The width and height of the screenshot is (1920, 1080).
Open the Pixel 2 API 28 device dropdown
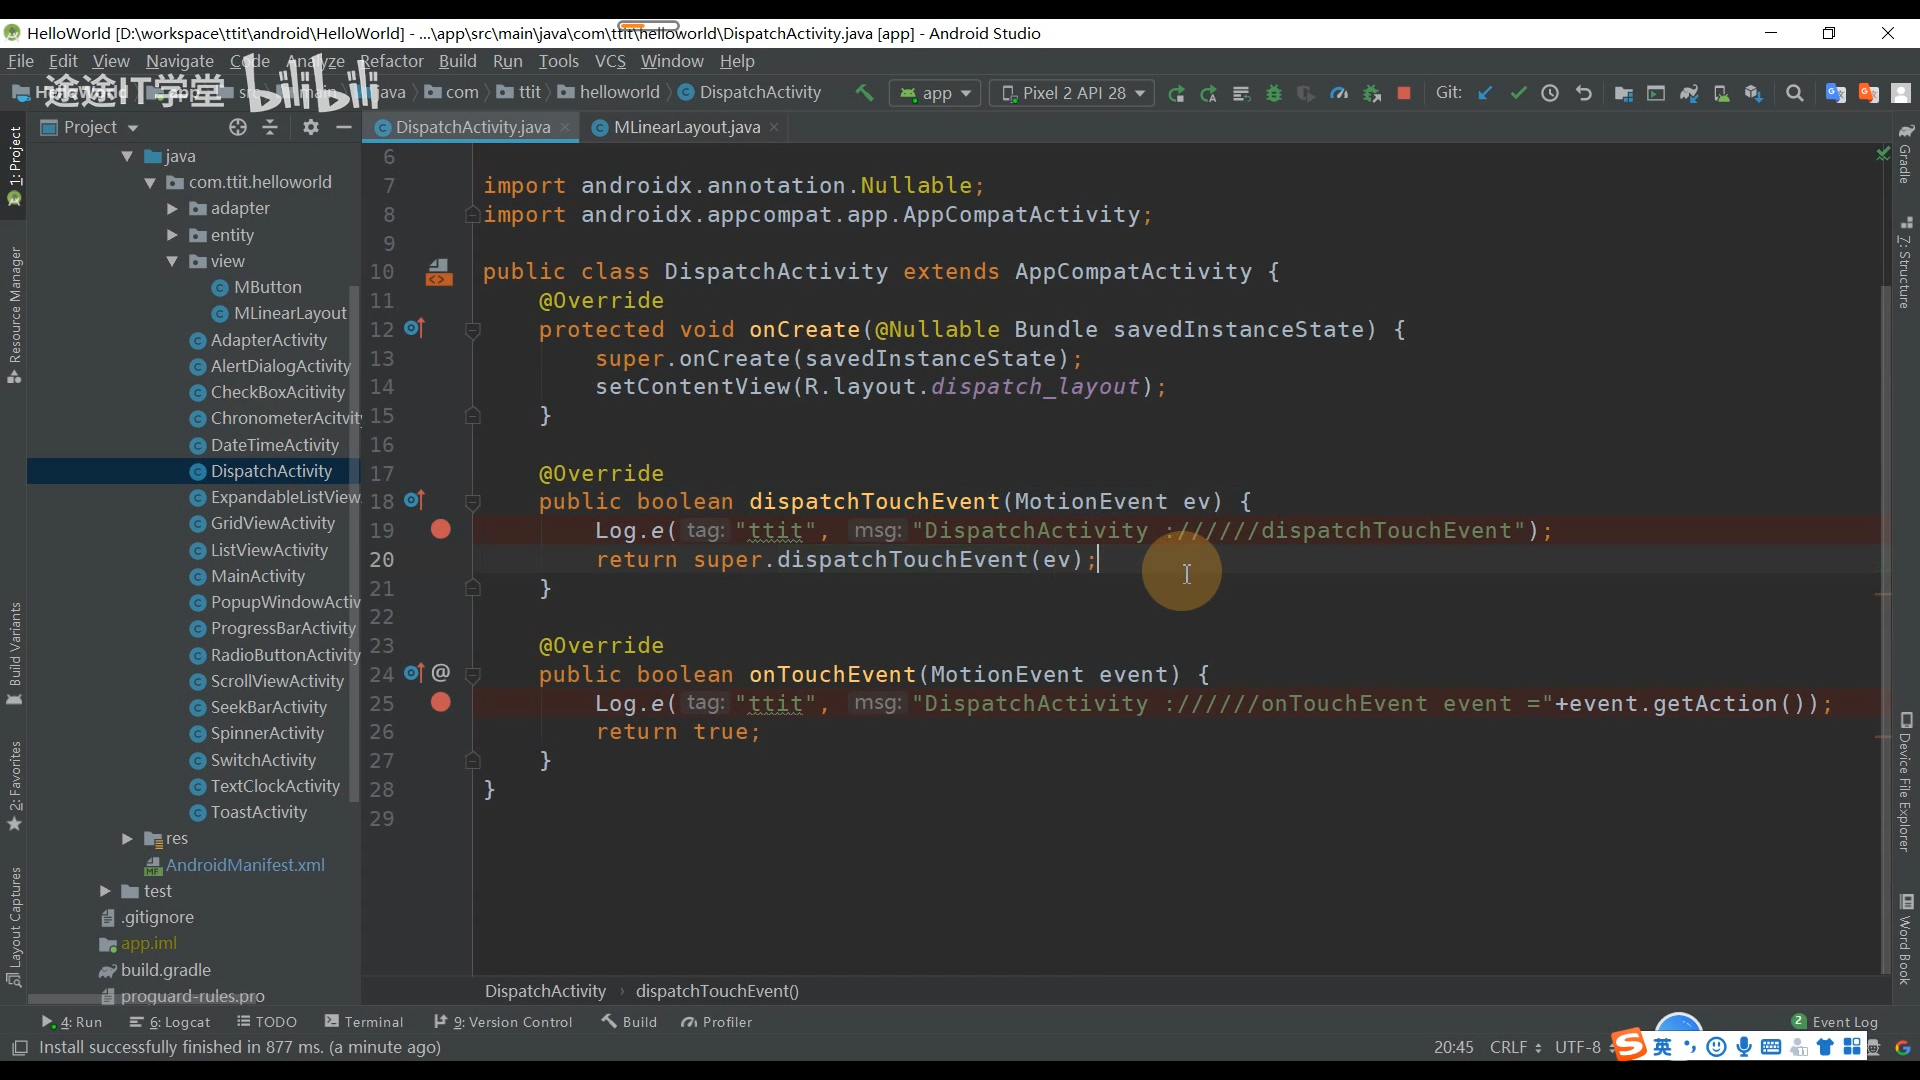pos(1072,93)
